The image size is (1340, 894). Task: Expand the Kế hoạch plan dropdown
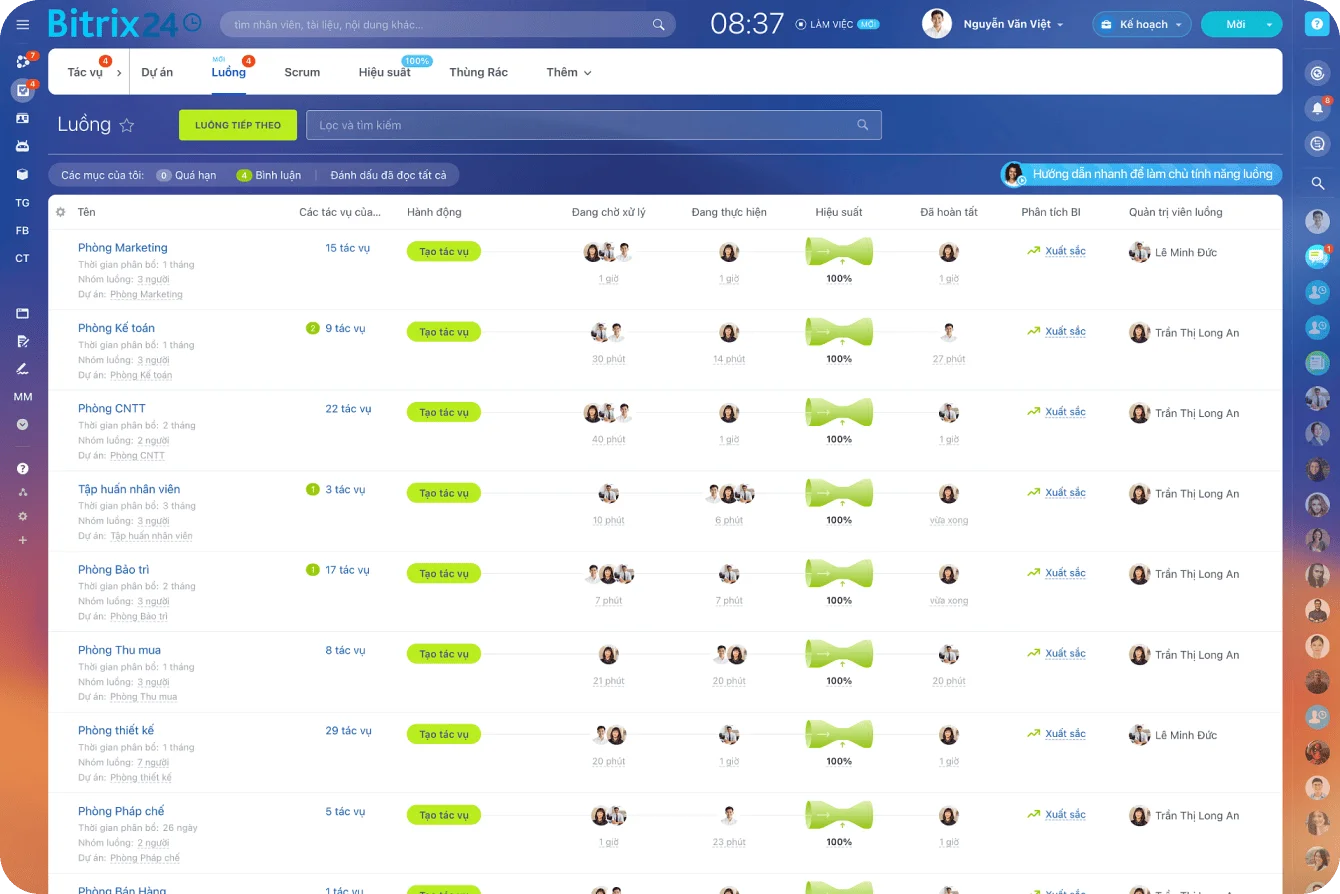tap(1142, 24)
